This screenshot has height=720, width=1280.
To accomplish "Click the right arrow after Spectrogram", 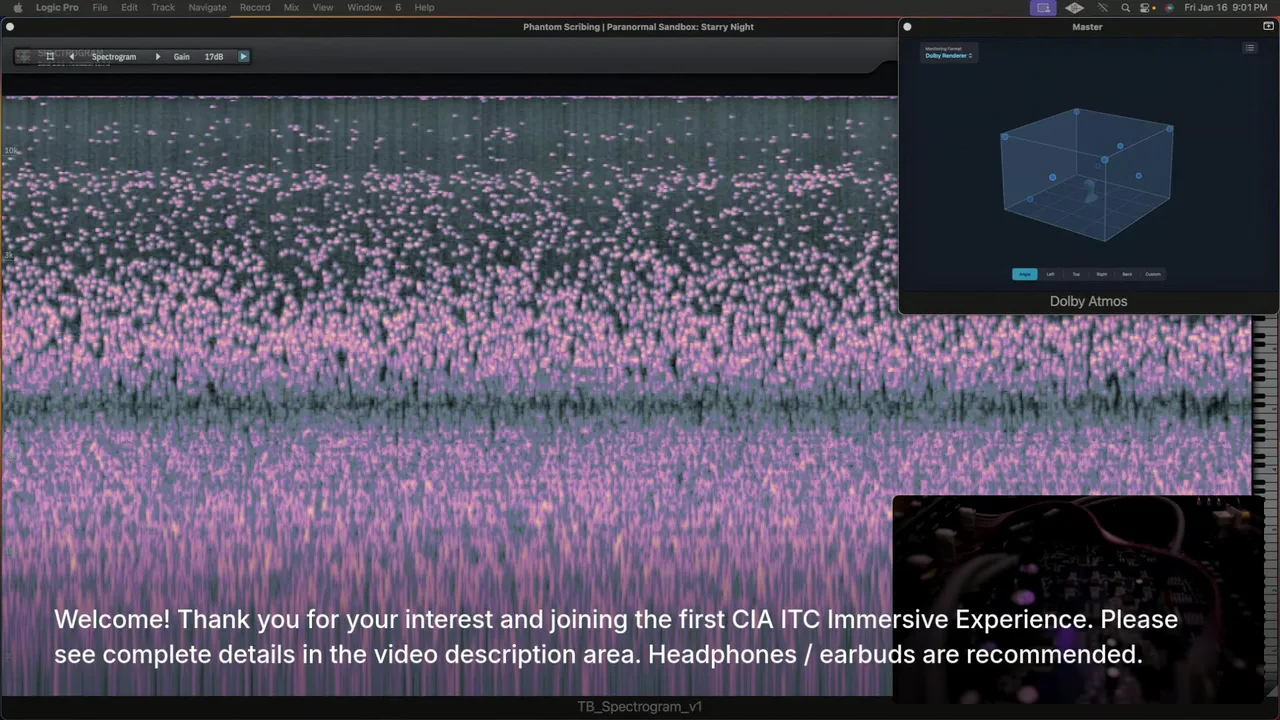I will [x=157, y=57].
